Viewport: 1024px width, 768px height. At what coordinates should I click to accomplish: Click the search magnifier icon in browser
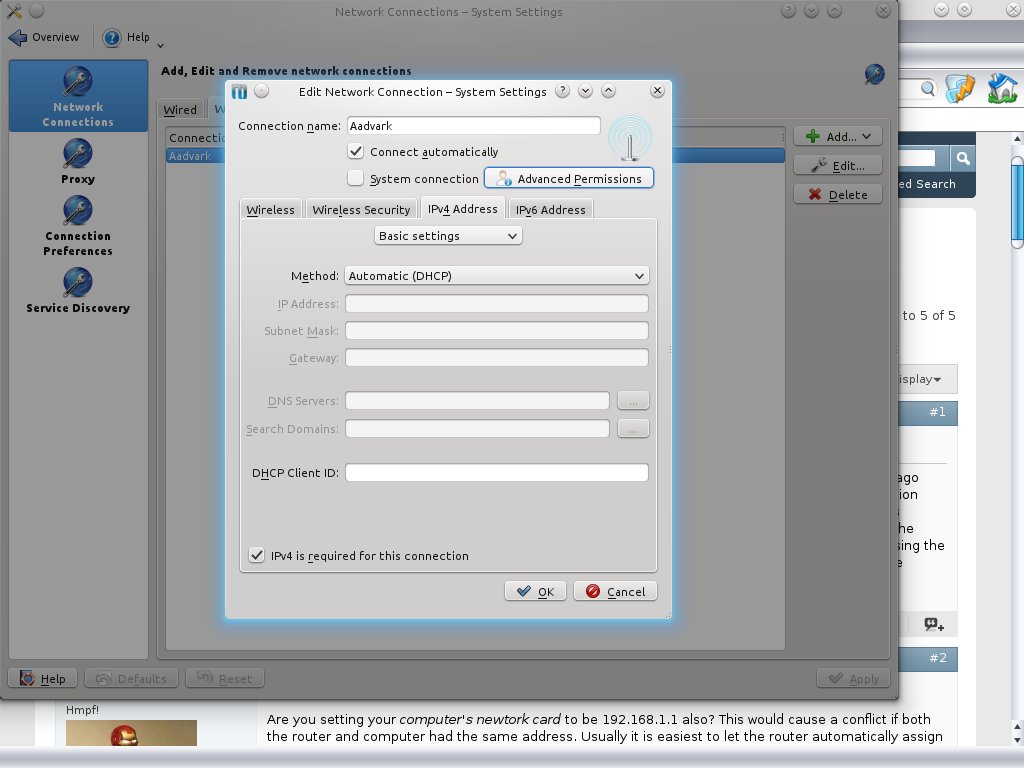[962, 159]
